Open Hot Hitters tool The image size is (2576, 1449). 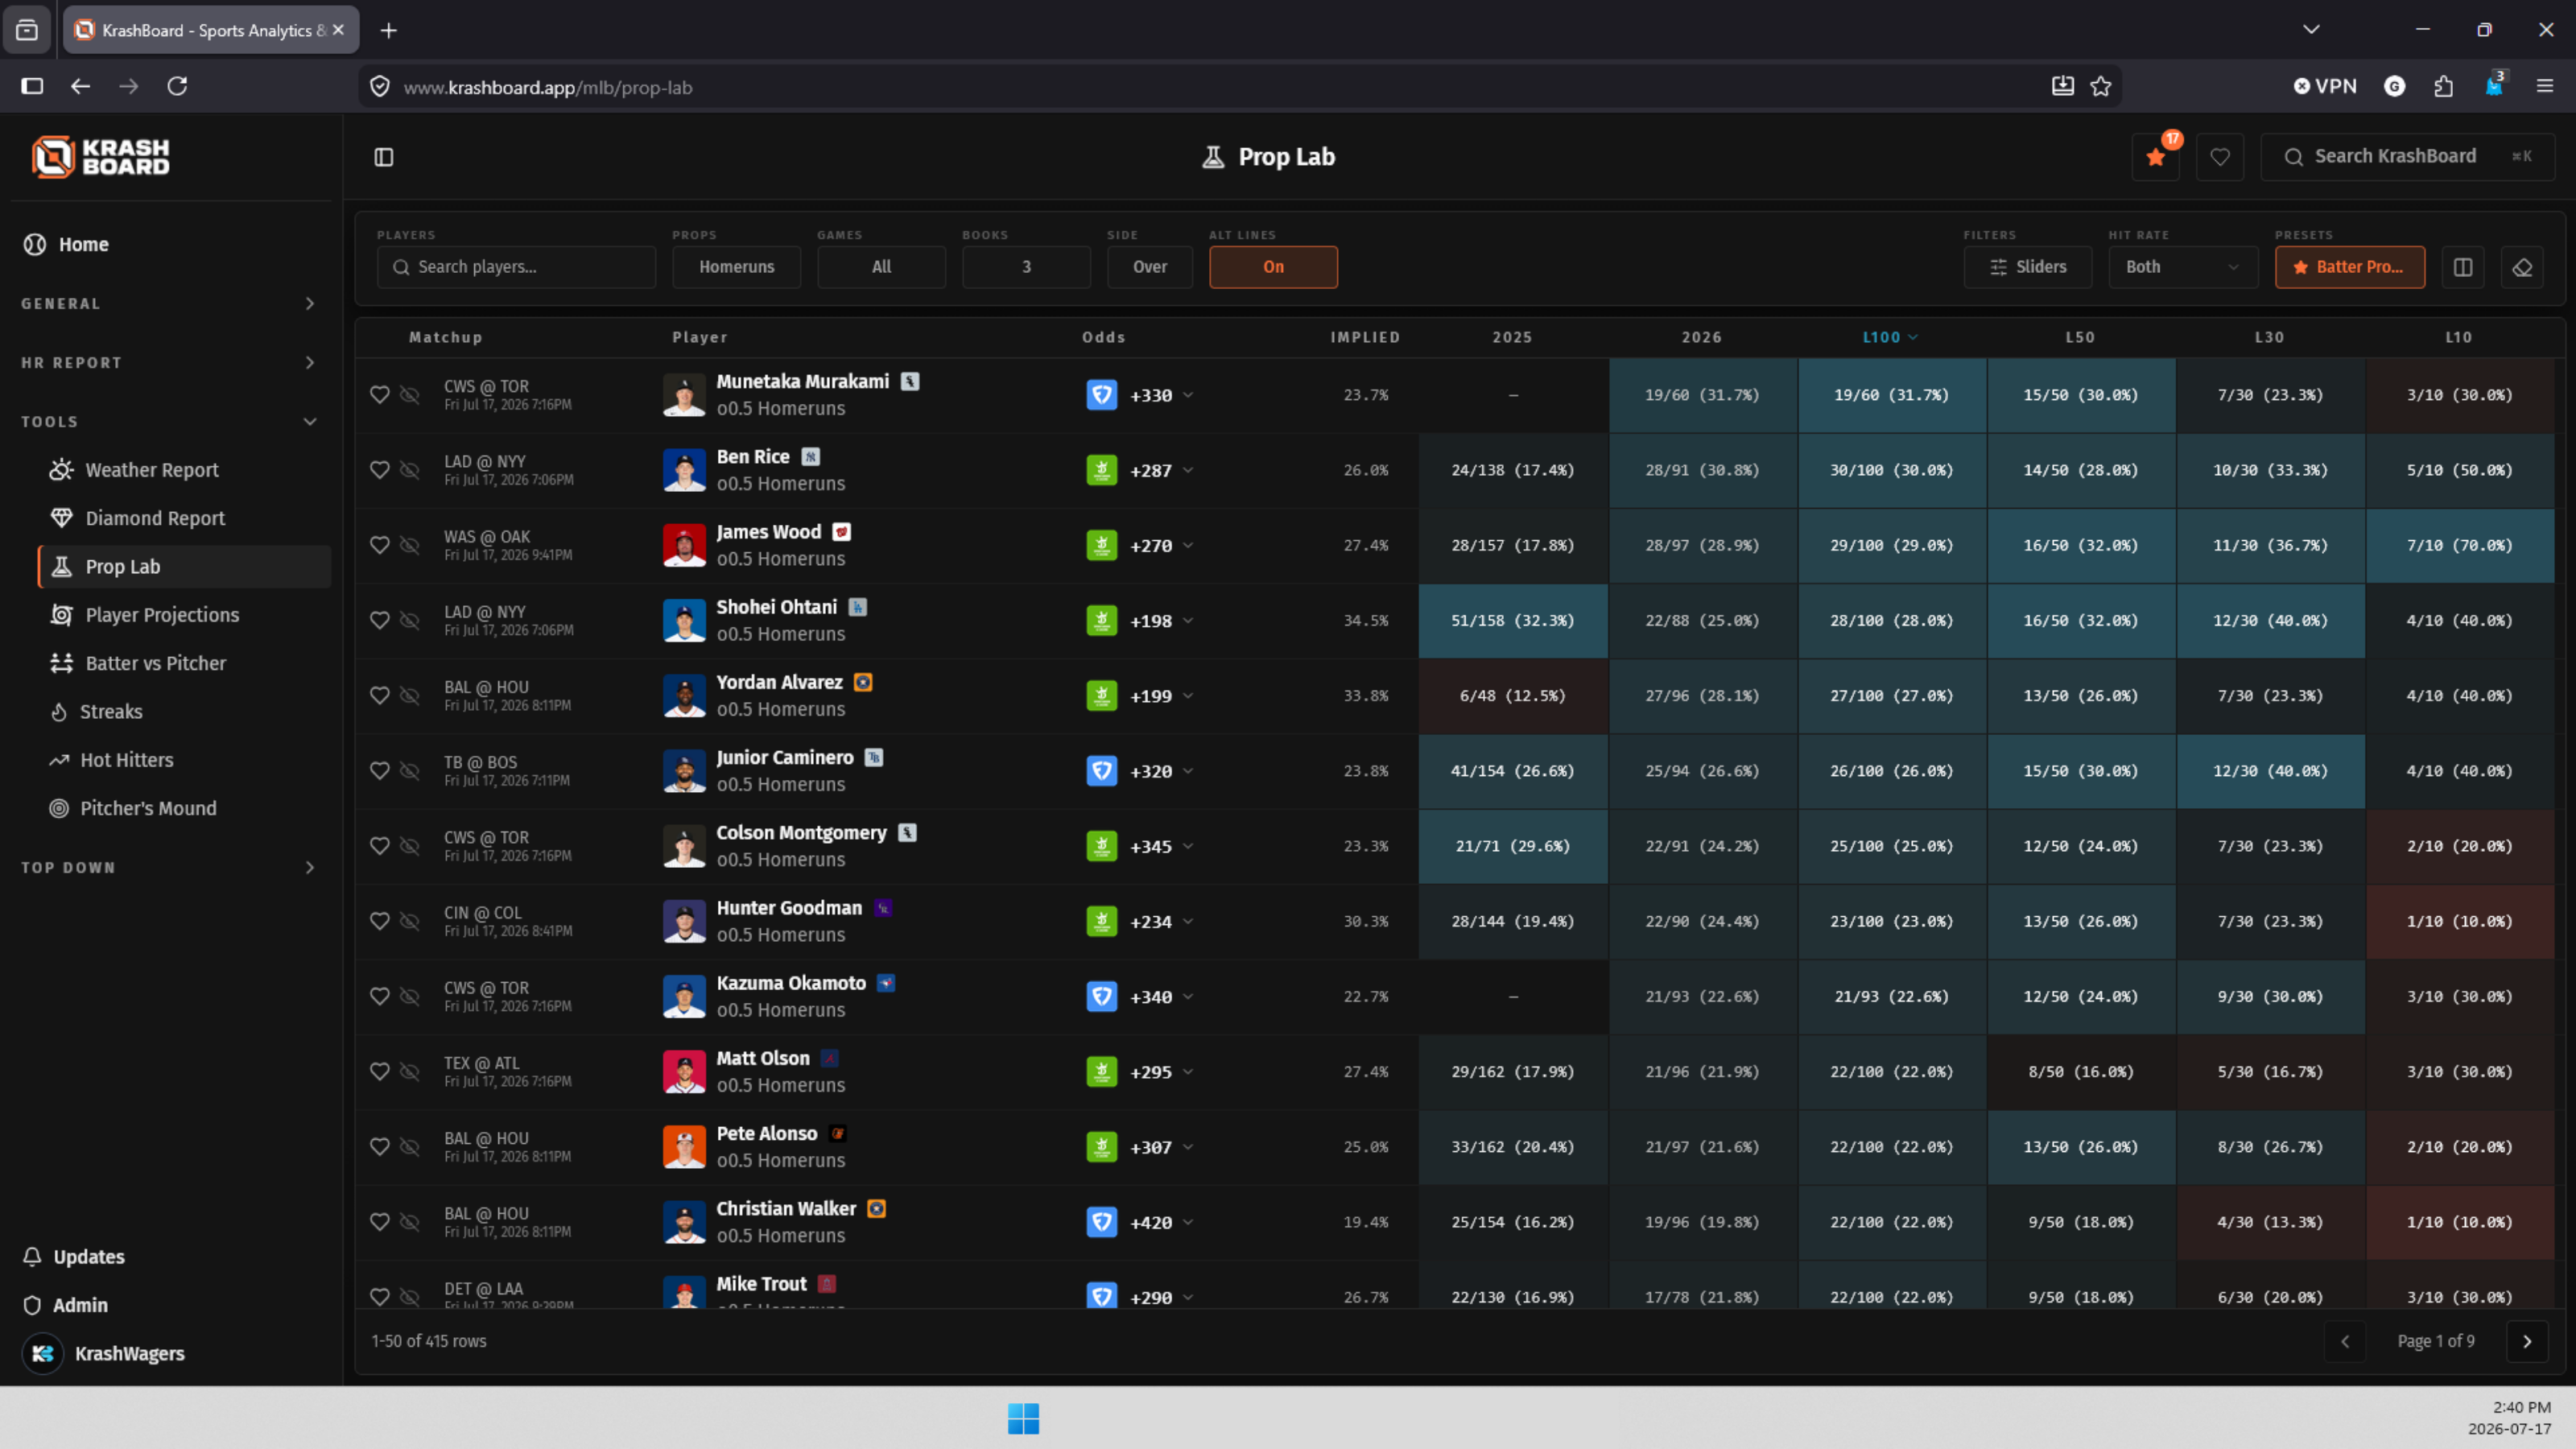126,760
